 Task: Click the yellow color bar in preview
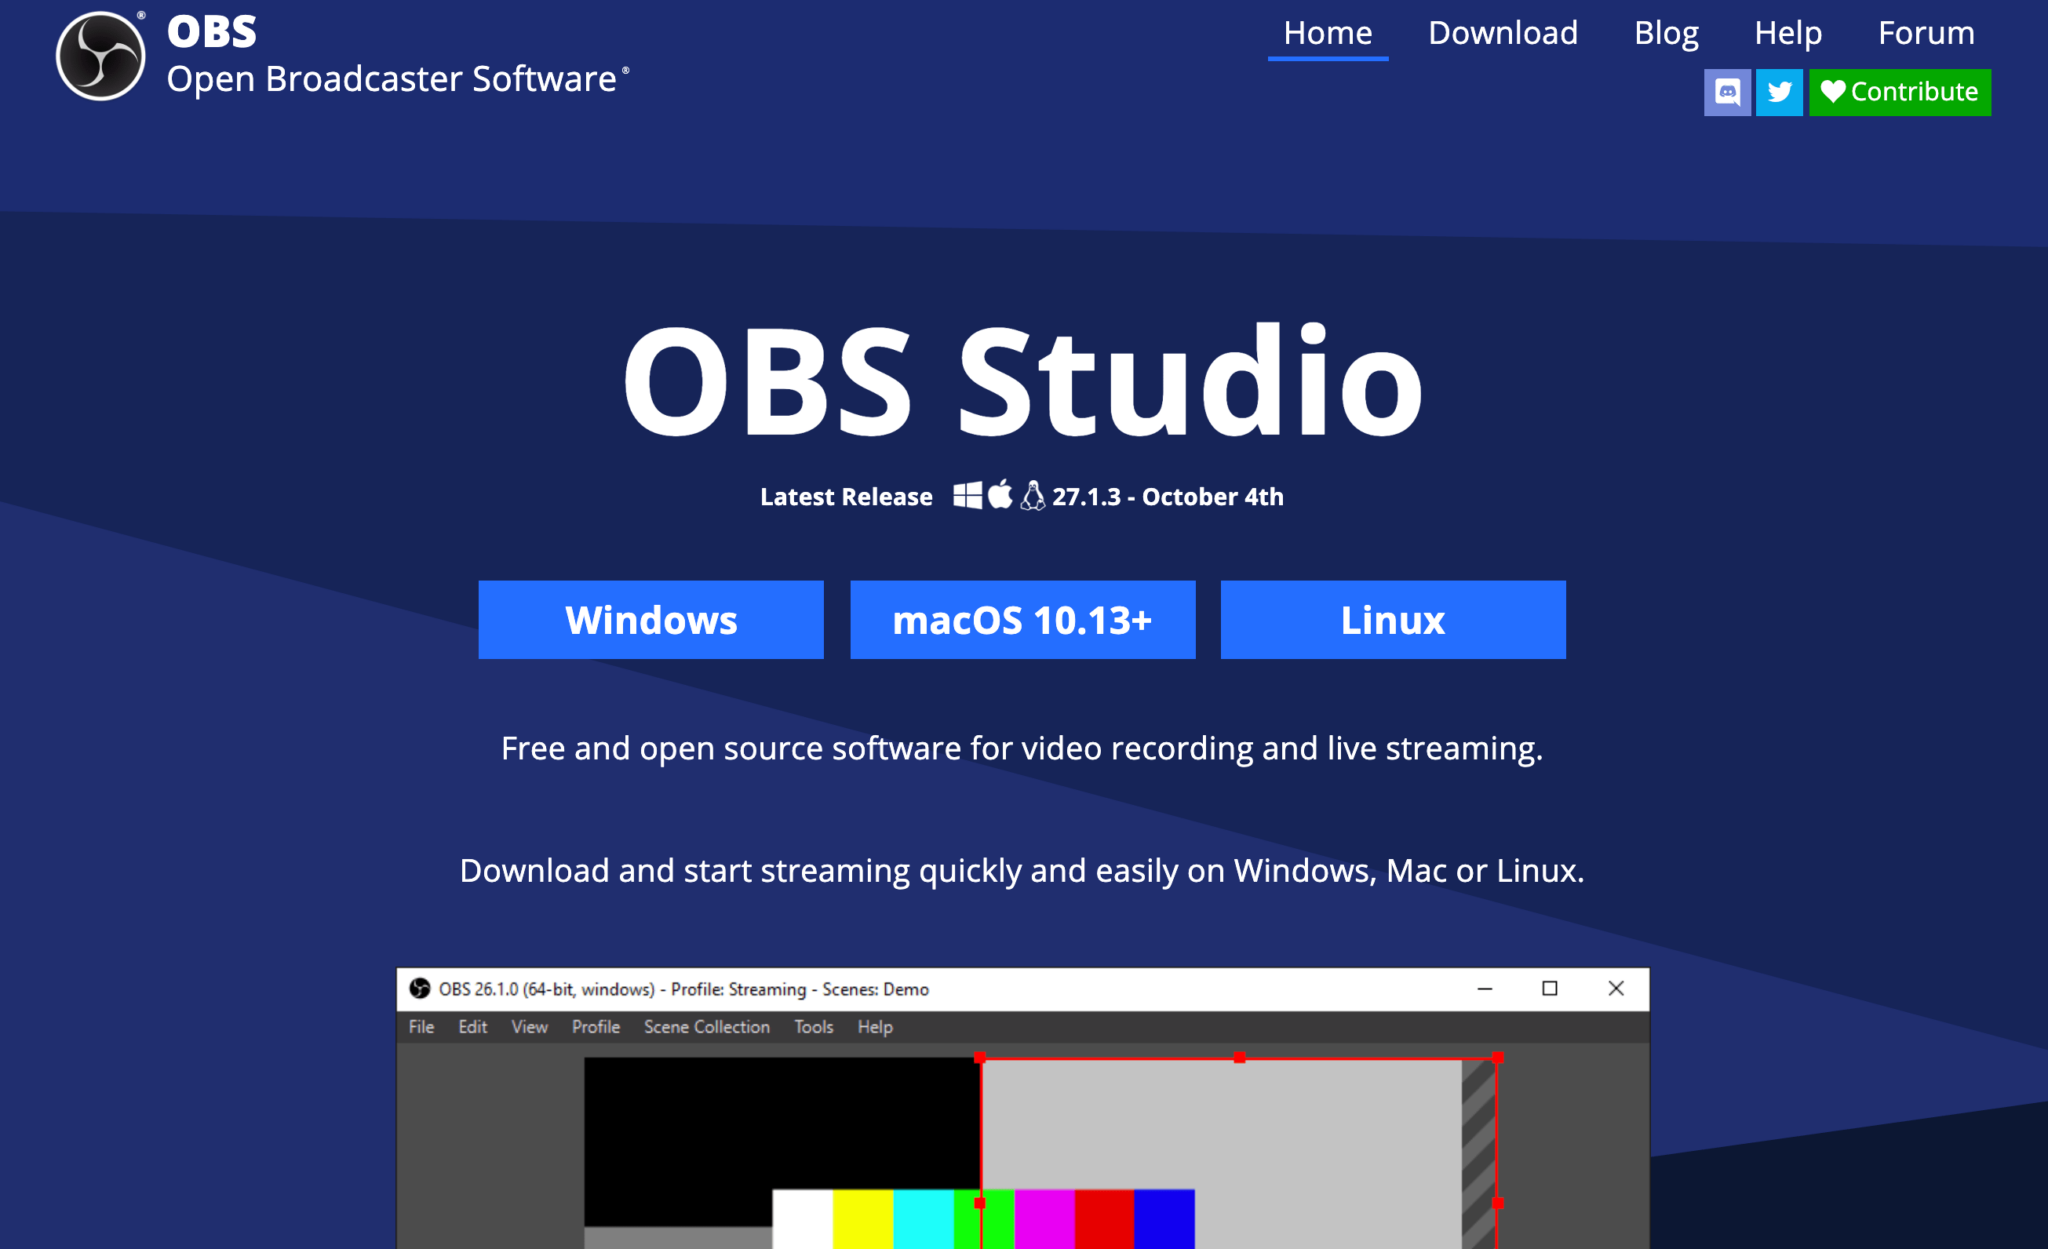[862, 1218]
